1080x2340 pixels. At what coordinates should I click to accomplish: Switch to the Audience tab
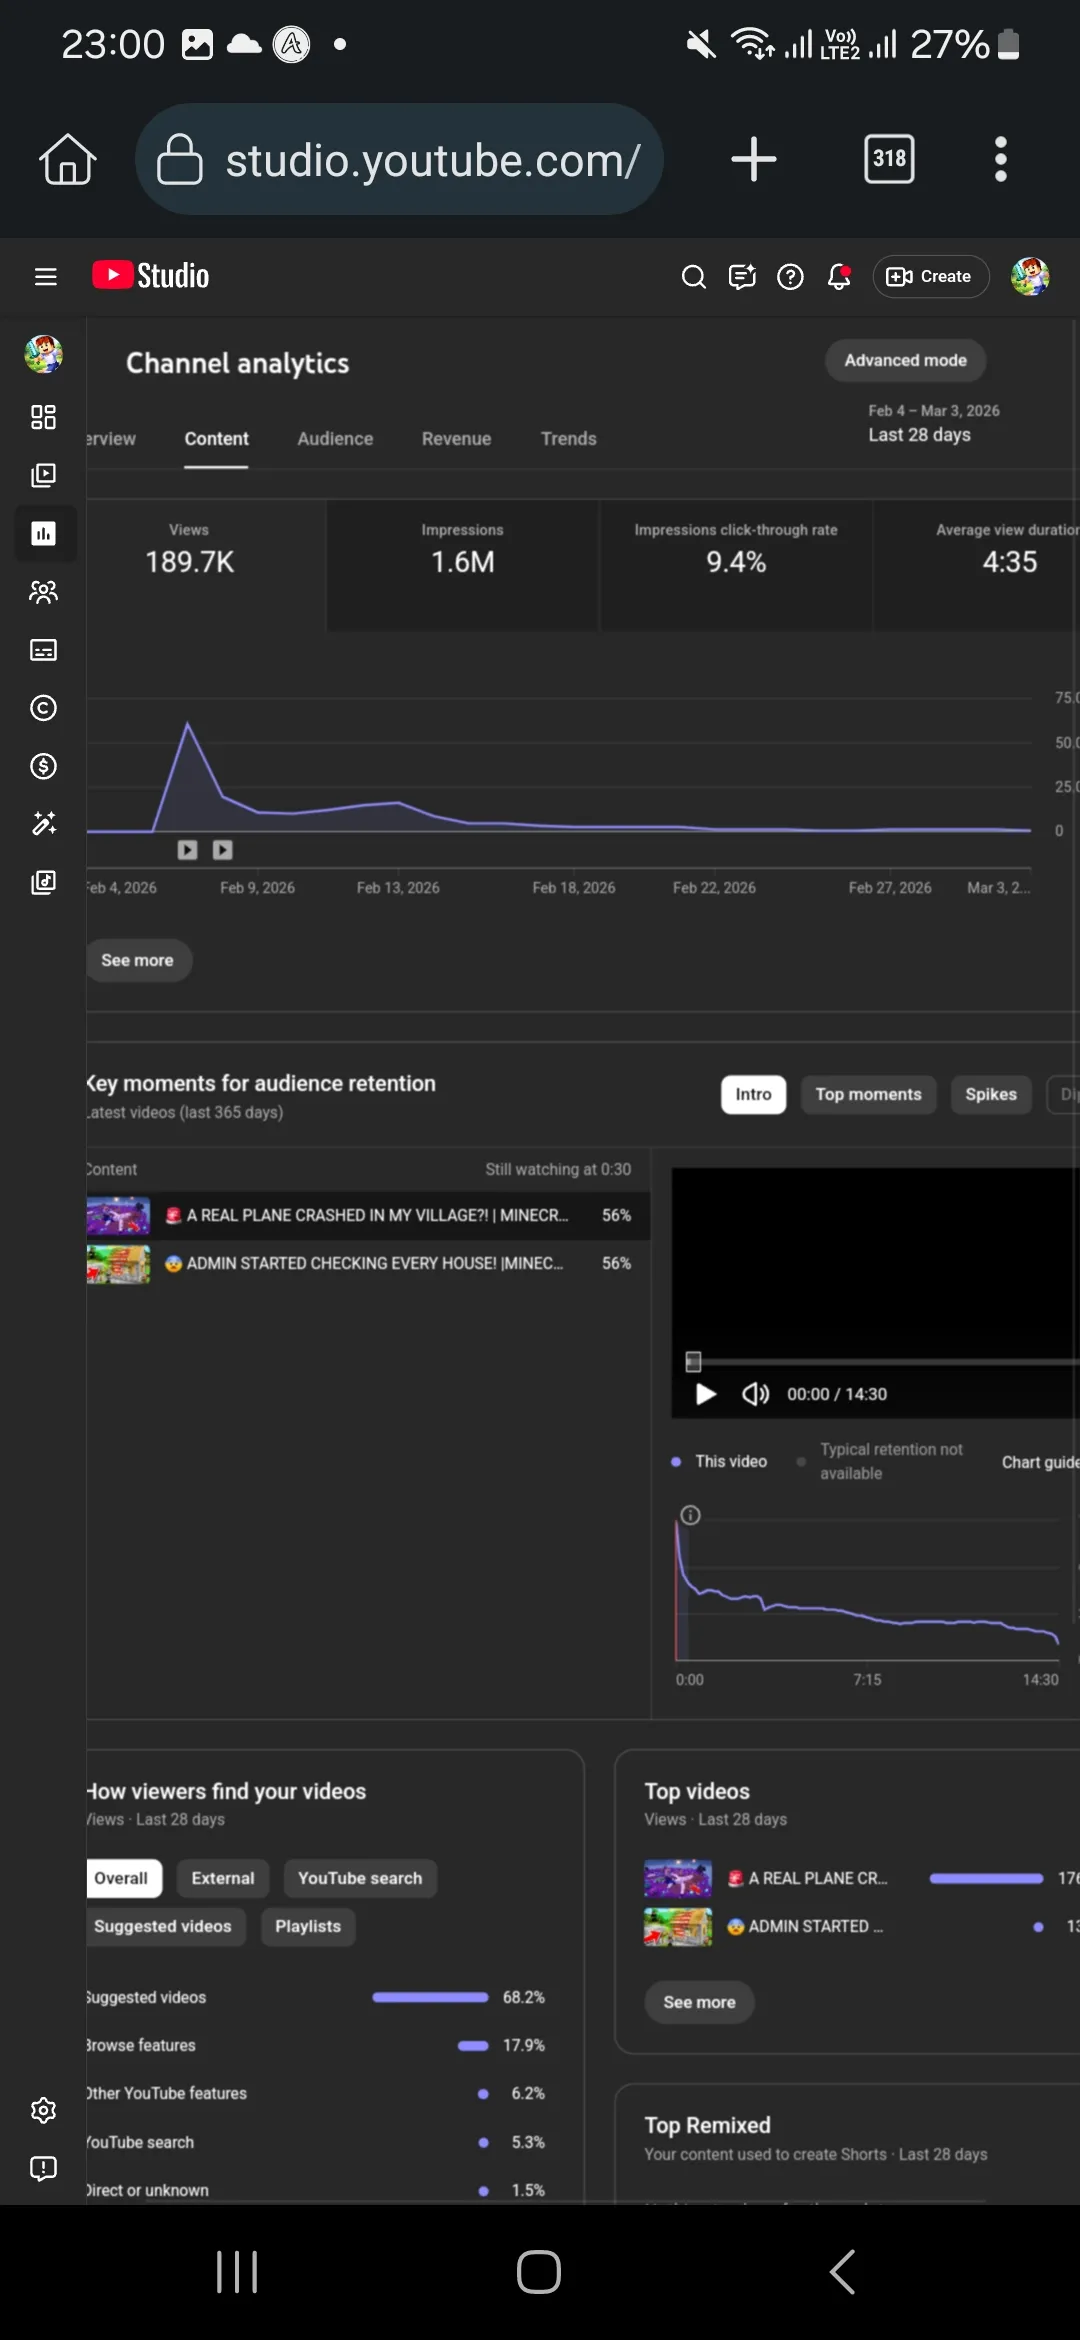click(x=335, y=439)
